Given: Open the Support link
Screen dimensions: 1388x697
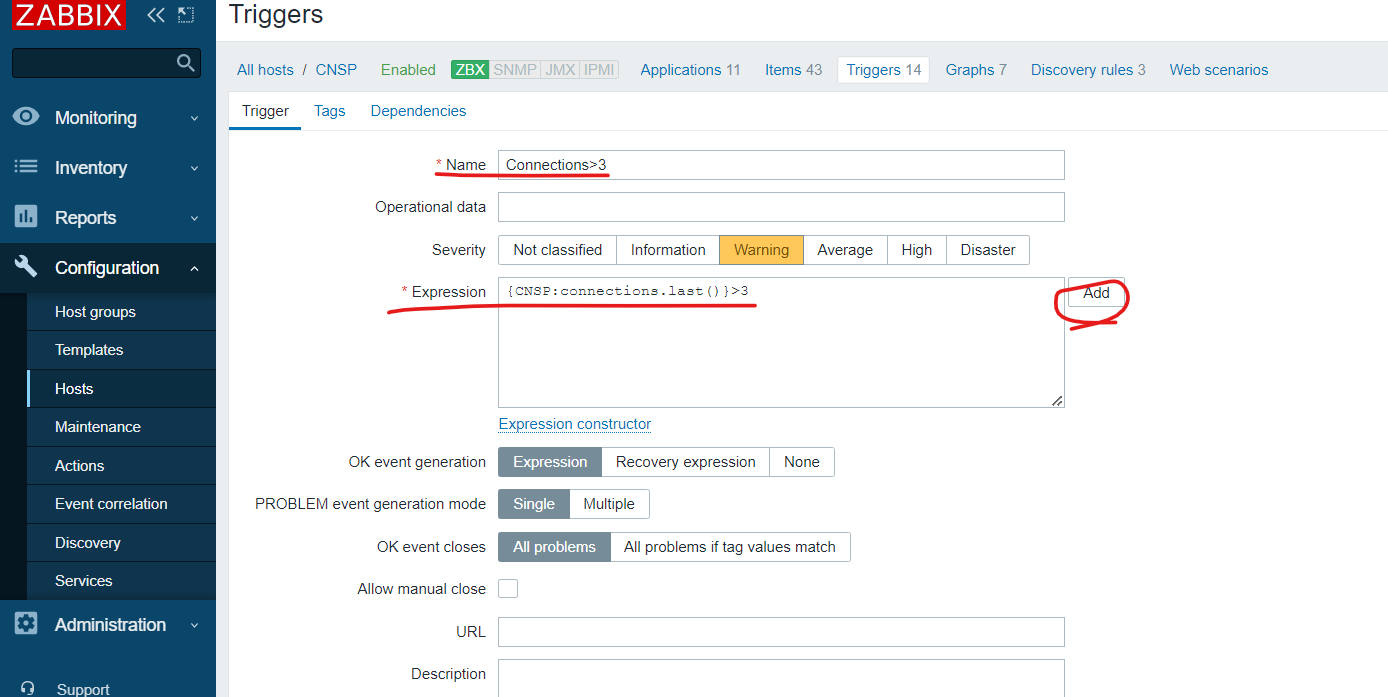Looking at the screenshot, I should (x=83, y=689).
